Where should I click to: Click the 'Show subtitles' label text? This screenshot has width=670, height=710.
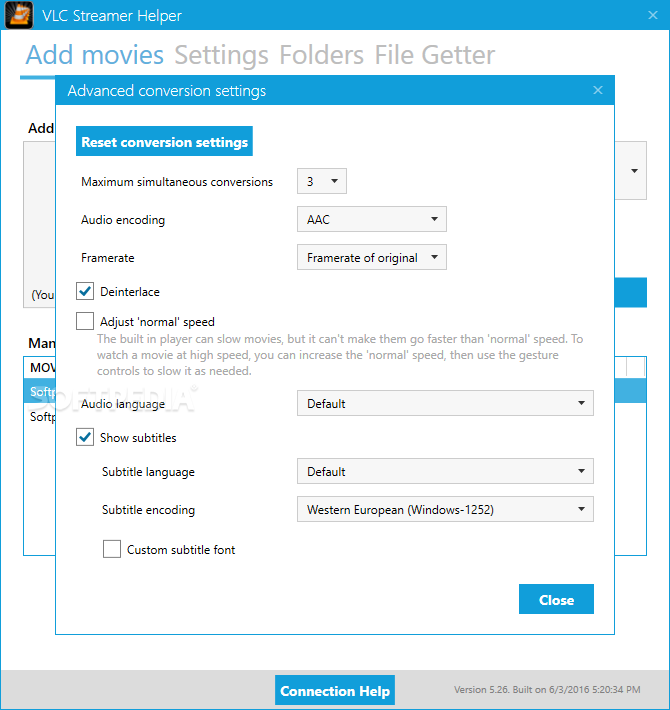point(138,438)
